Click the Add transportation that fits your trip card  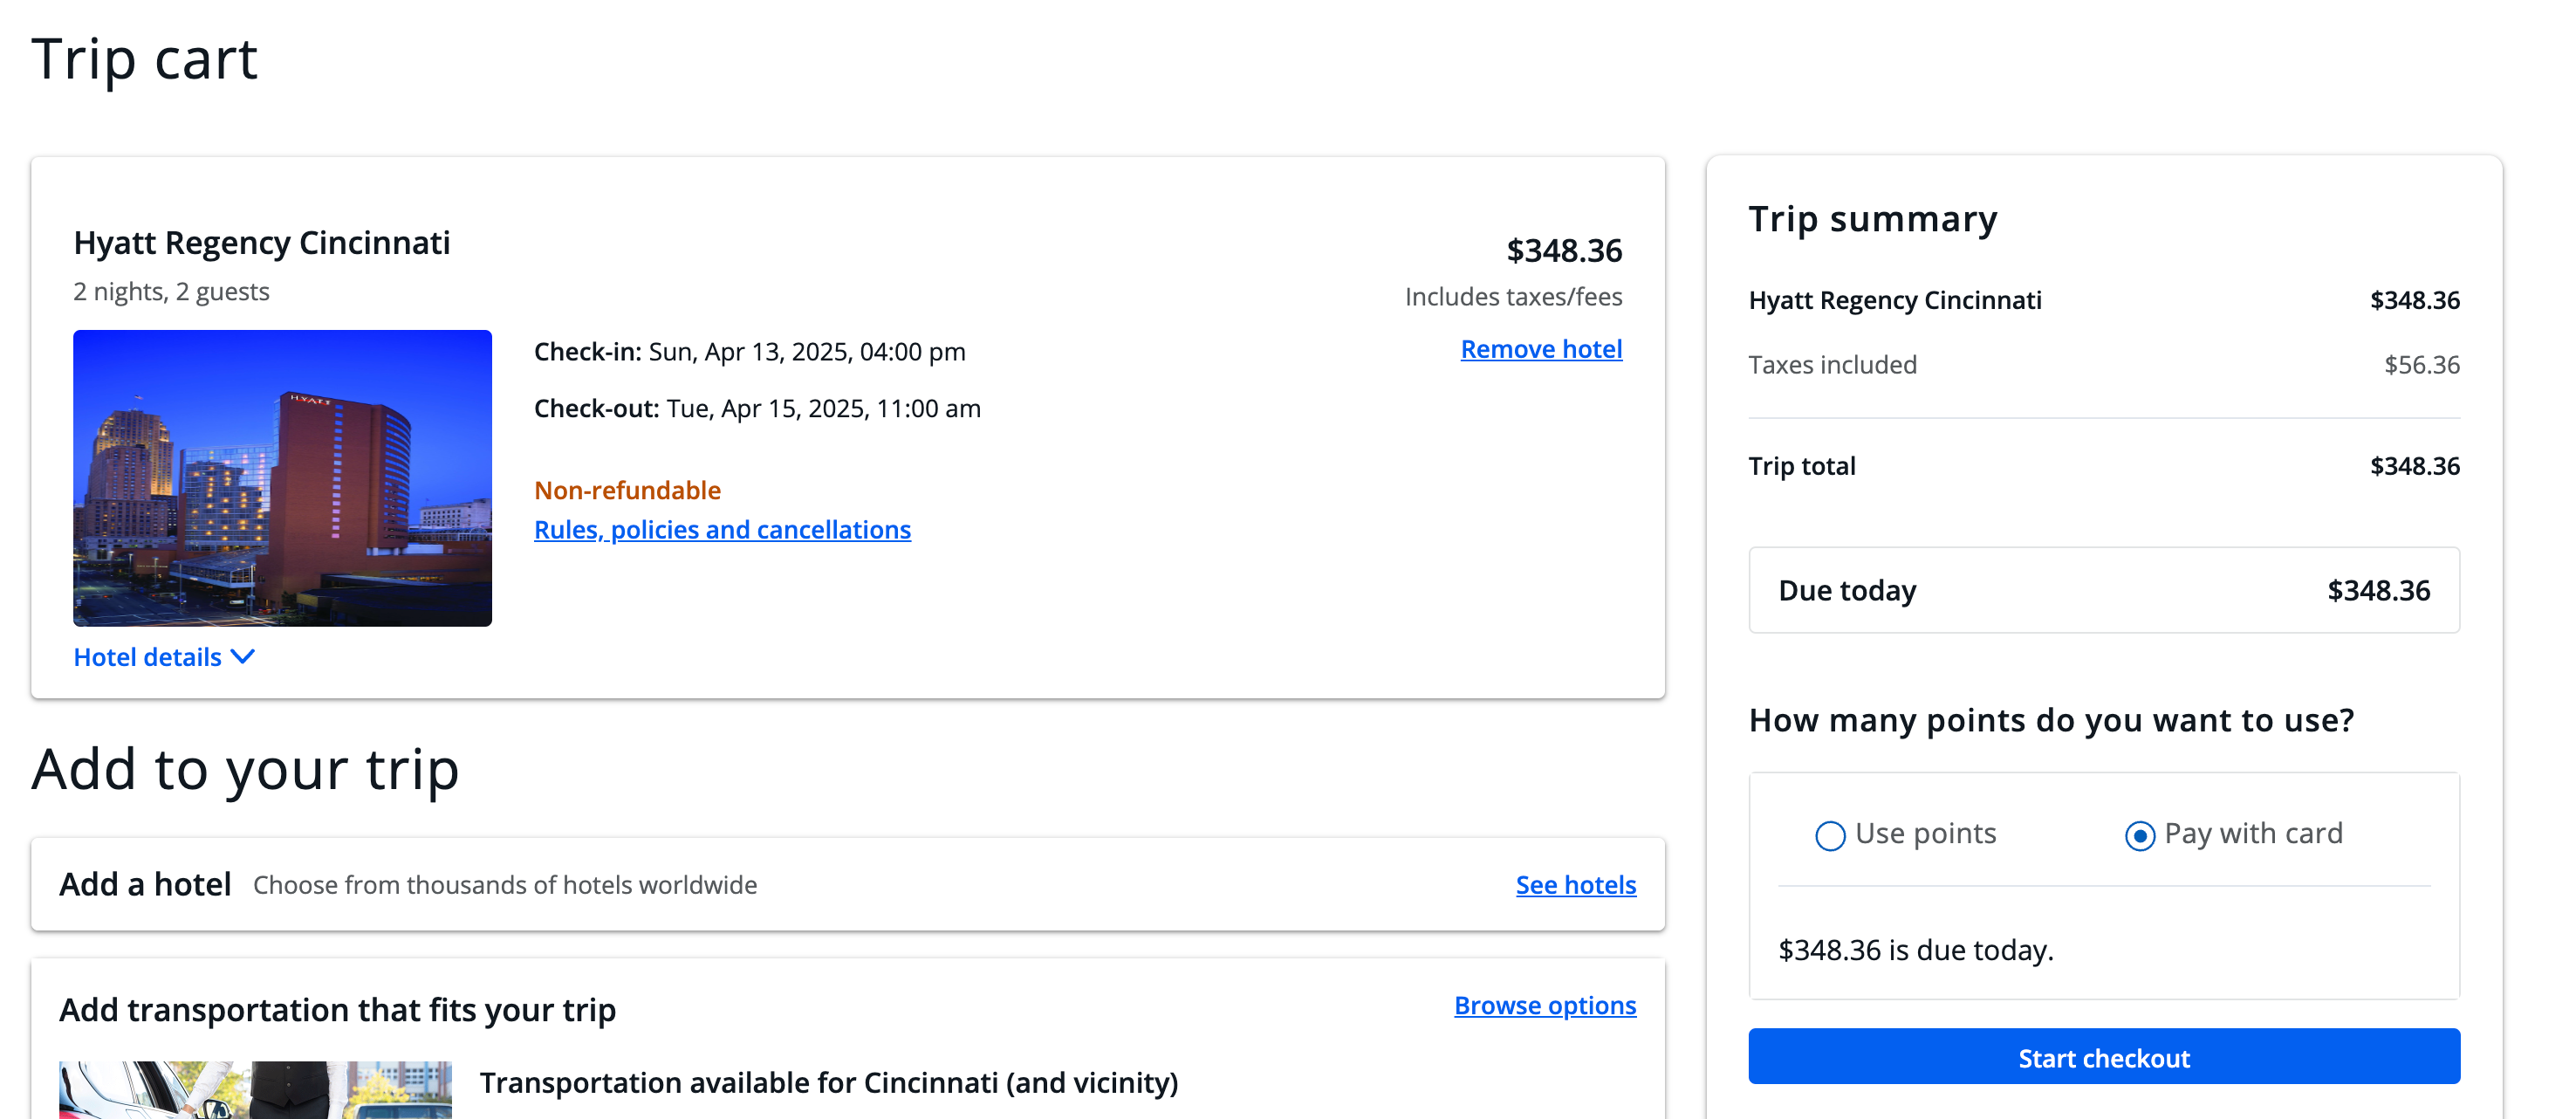pyautogui.click(x=700, y=1010)
